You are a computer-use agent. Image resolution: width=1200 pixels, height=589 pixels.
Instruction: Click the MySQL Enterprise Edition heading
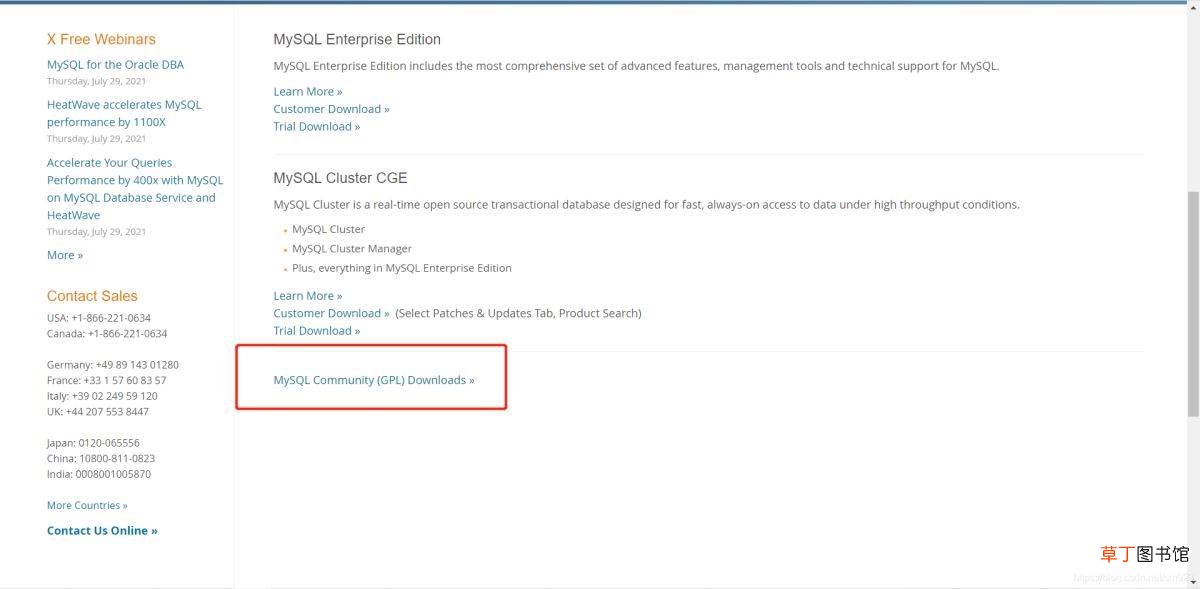coord(357,39)
